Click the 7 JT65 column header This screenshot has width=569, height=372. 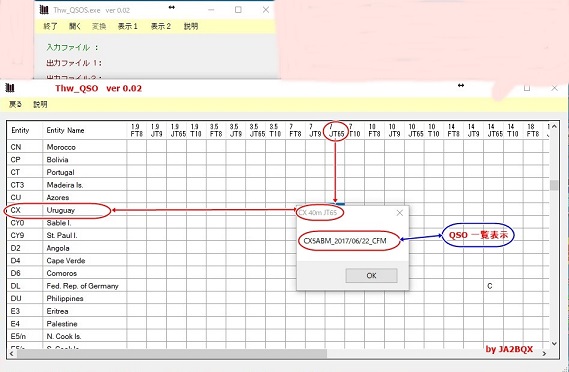coord(336,130)
